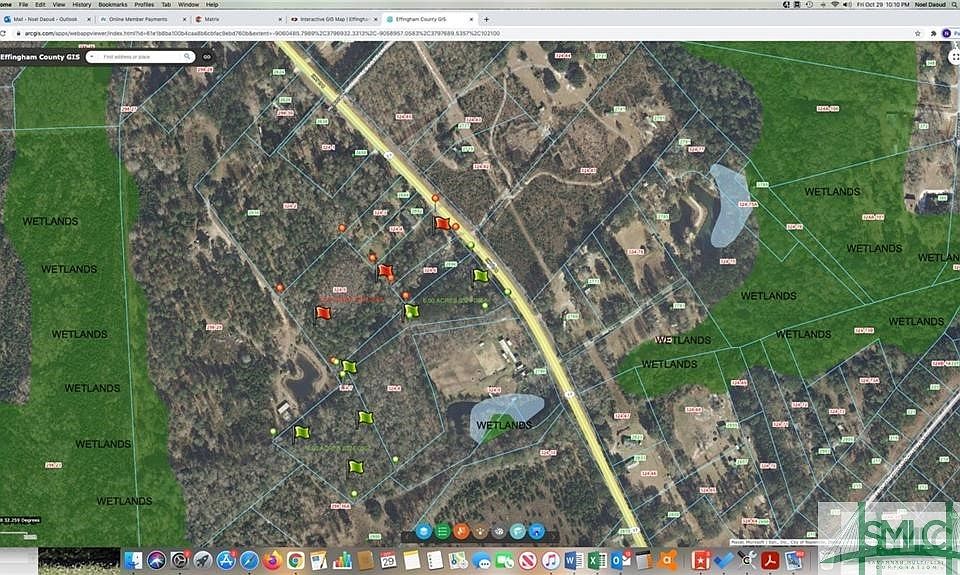Close the Matrix tab

(280, 19)
